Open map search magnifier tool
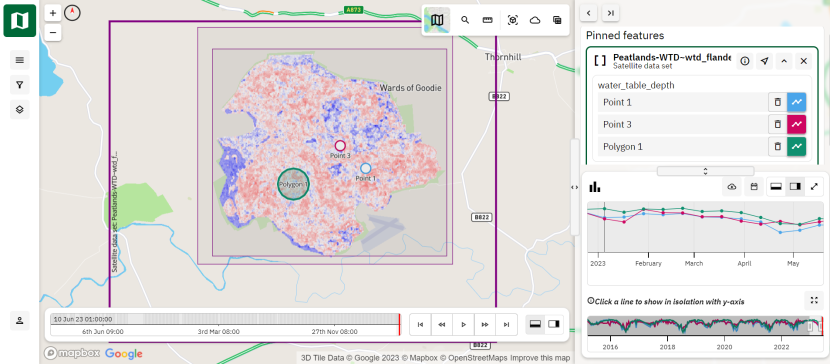Image resolution: width=830 pixels, height=364 pixels. tap(465, 20)
